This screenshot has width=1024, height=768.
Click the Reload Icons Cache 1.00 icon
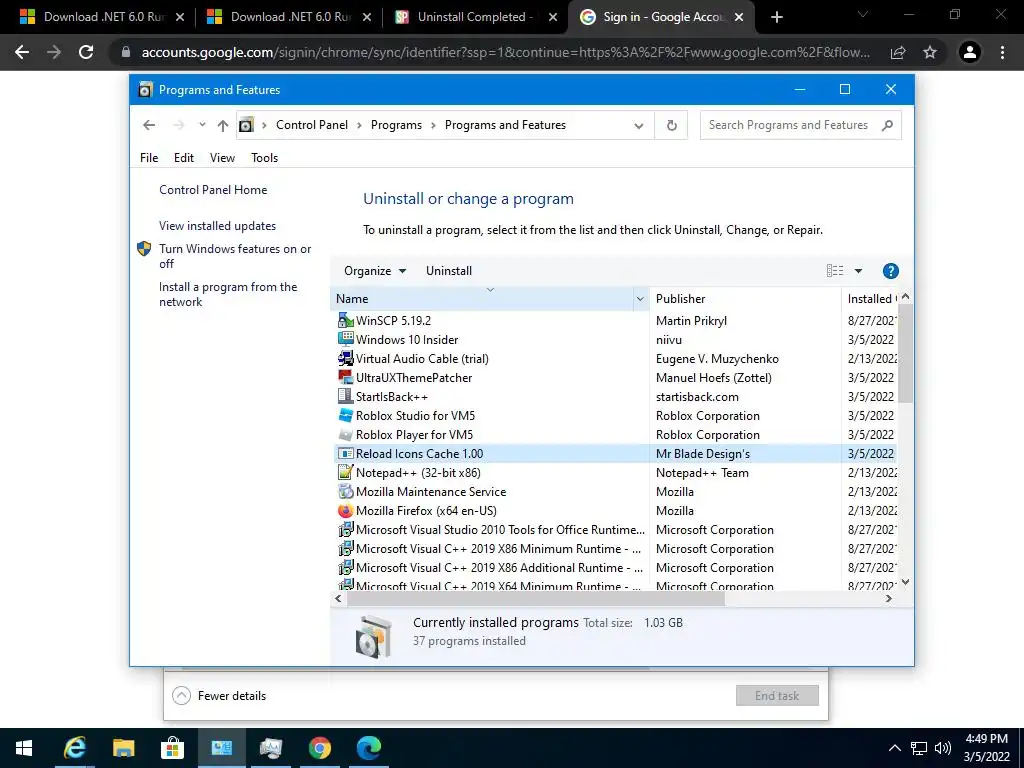point(345,453)
